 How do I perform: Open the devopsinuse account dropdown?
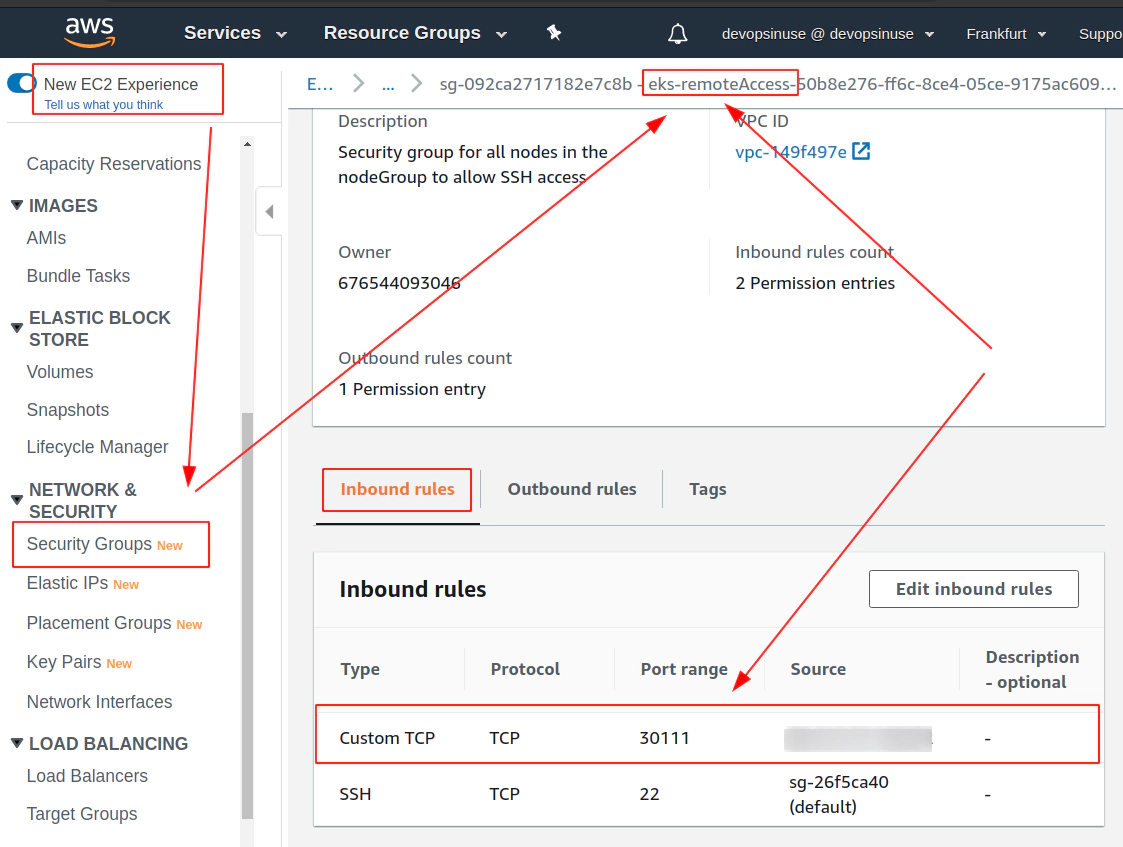(x=828, y=34)
